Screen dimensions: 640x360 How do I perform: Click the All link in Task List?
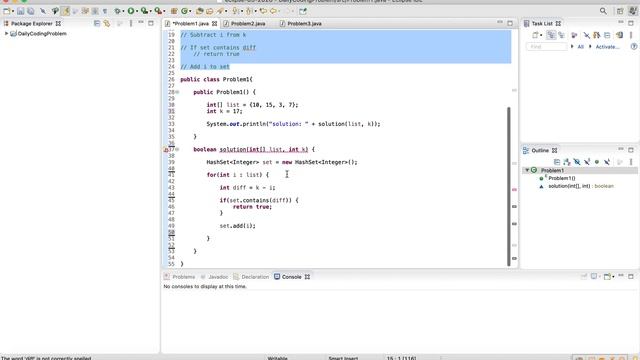(x=580, y=47)
